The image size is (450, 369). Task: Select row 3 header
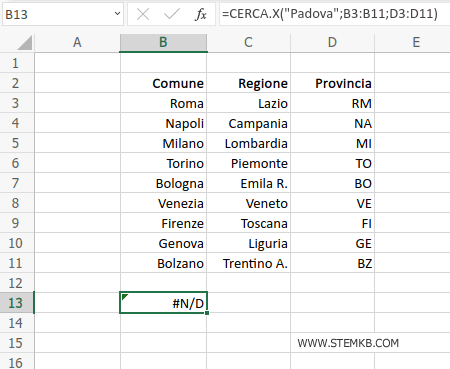click(17, 103)
